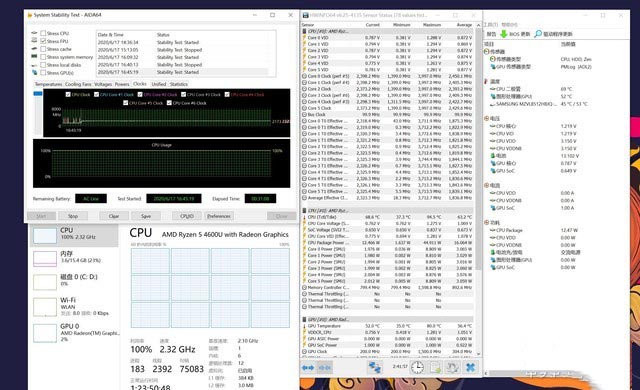Viewport: 640px width, 390px height.
Task: Click the green BIOS update arrow icon
Action: pyautogui.click(x=504, y=34)
